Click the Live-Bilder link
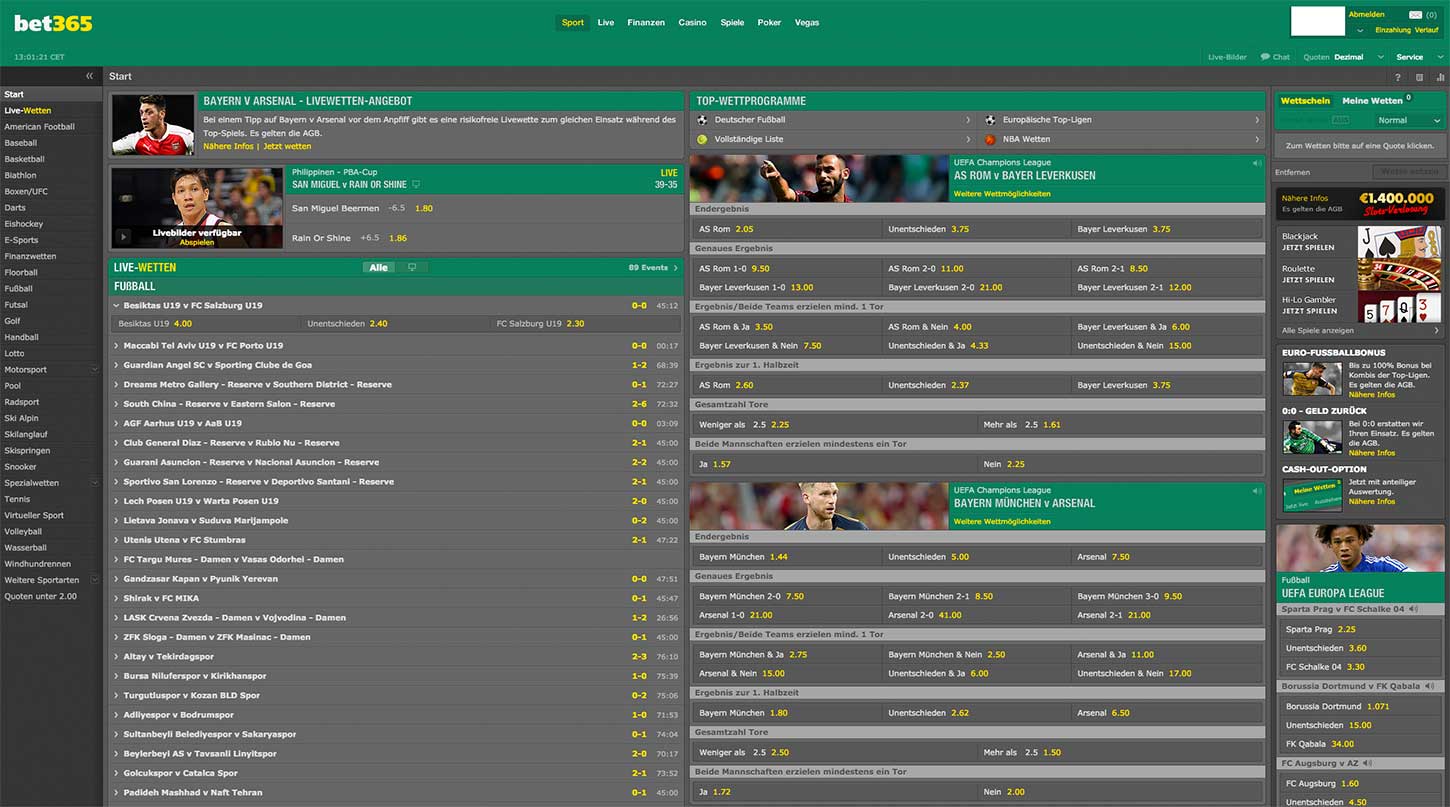1450x807 pixels. 1227,57
